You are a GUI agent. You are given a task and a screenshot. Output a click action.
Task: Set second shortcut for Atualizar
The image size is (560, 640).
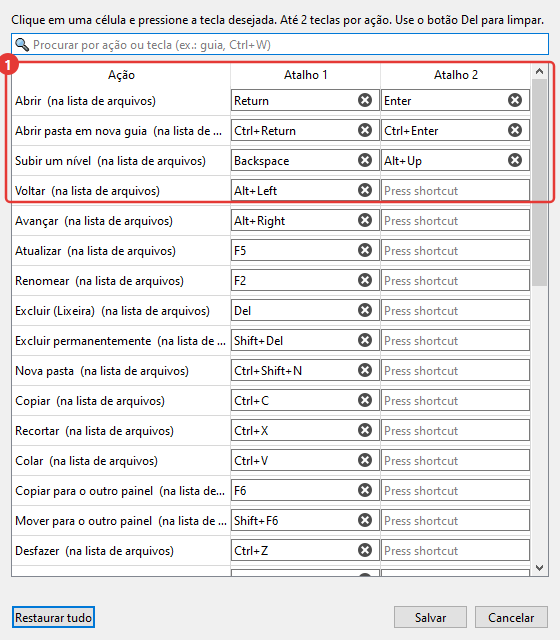(x=455, y=251)
